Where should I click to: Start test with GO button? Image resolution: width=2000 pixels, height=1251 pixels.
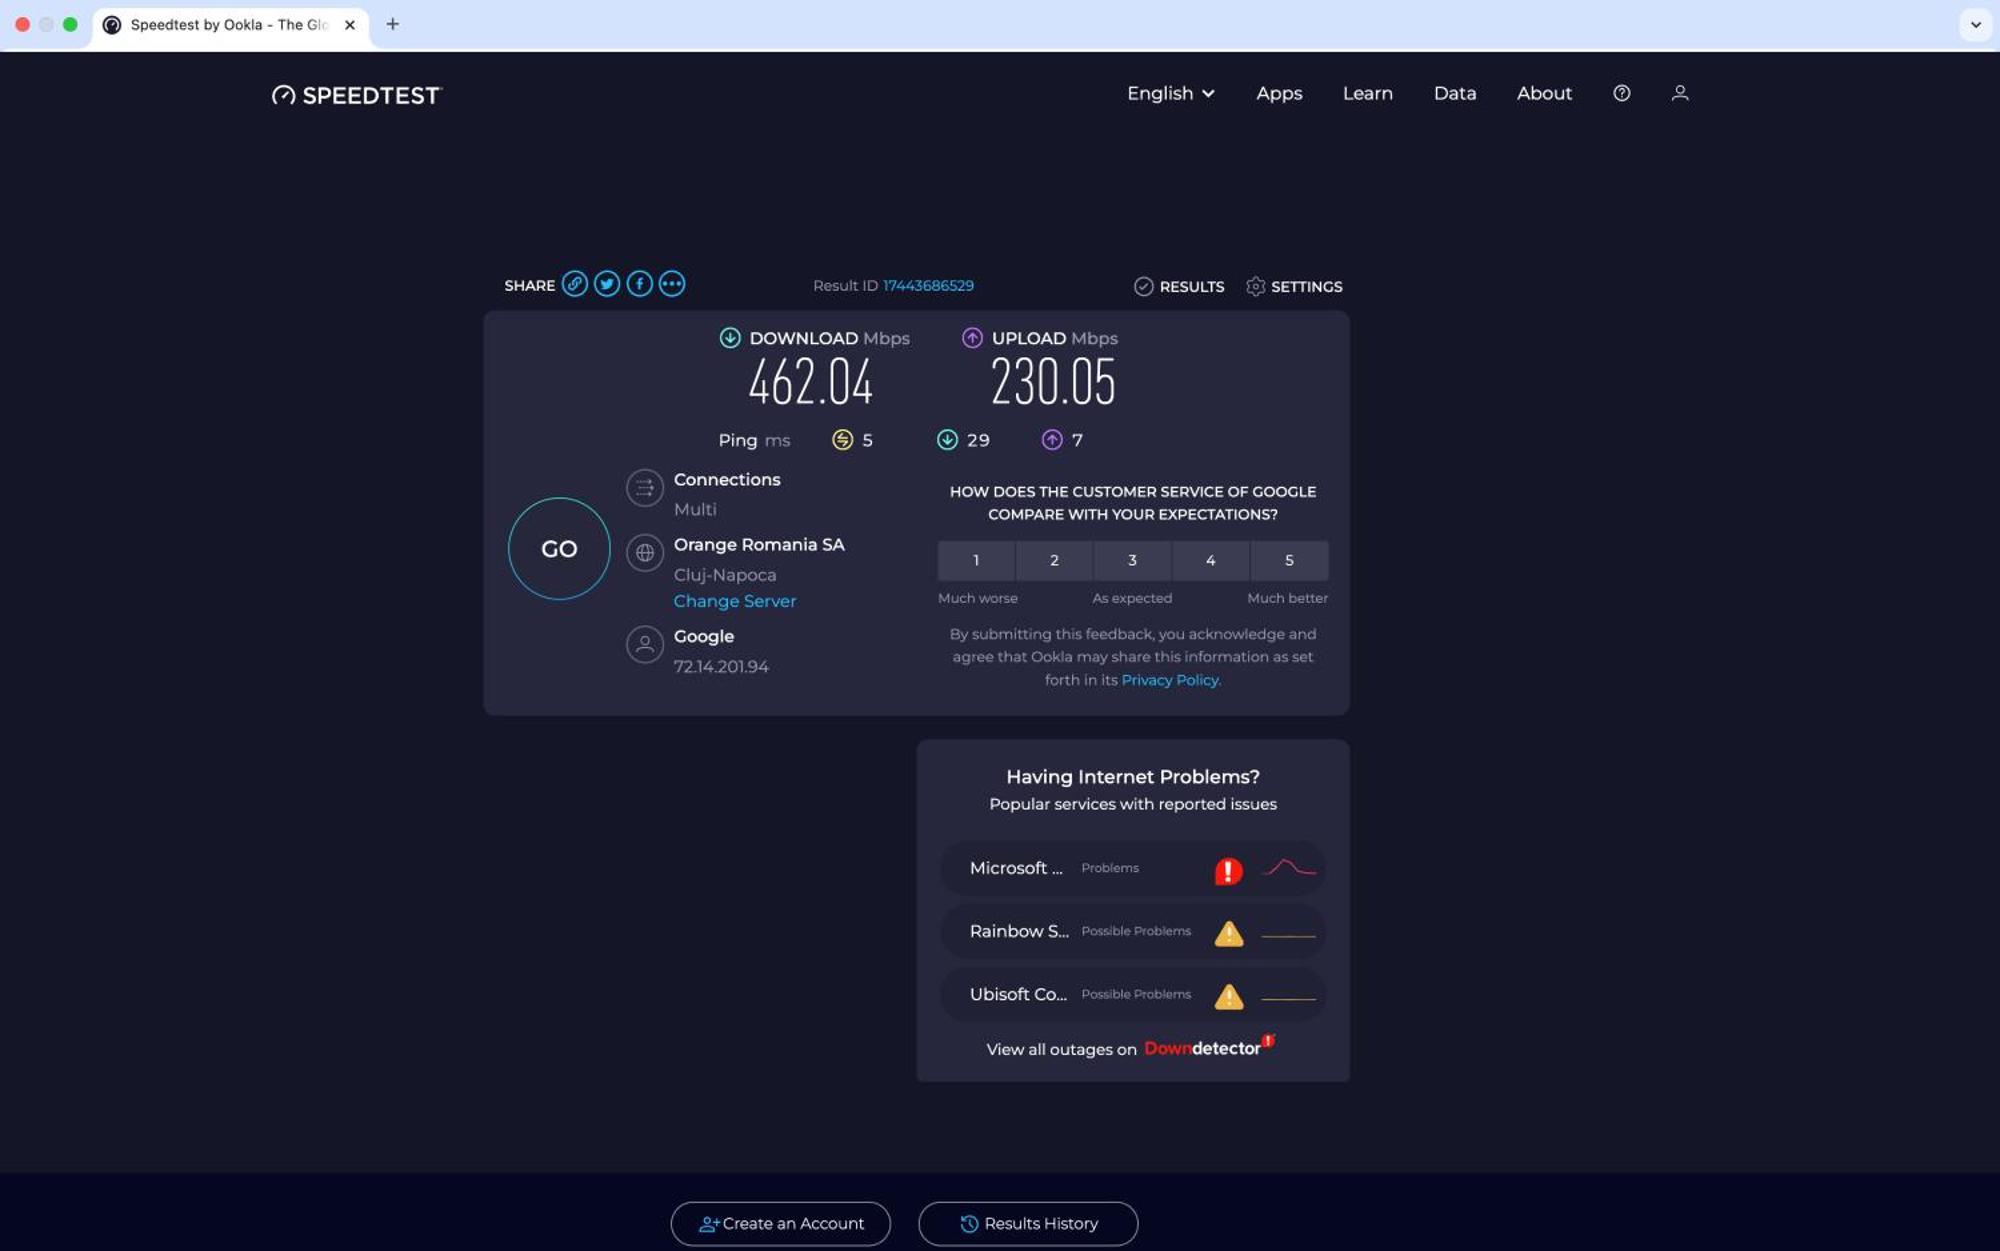(x=559, y=549)
